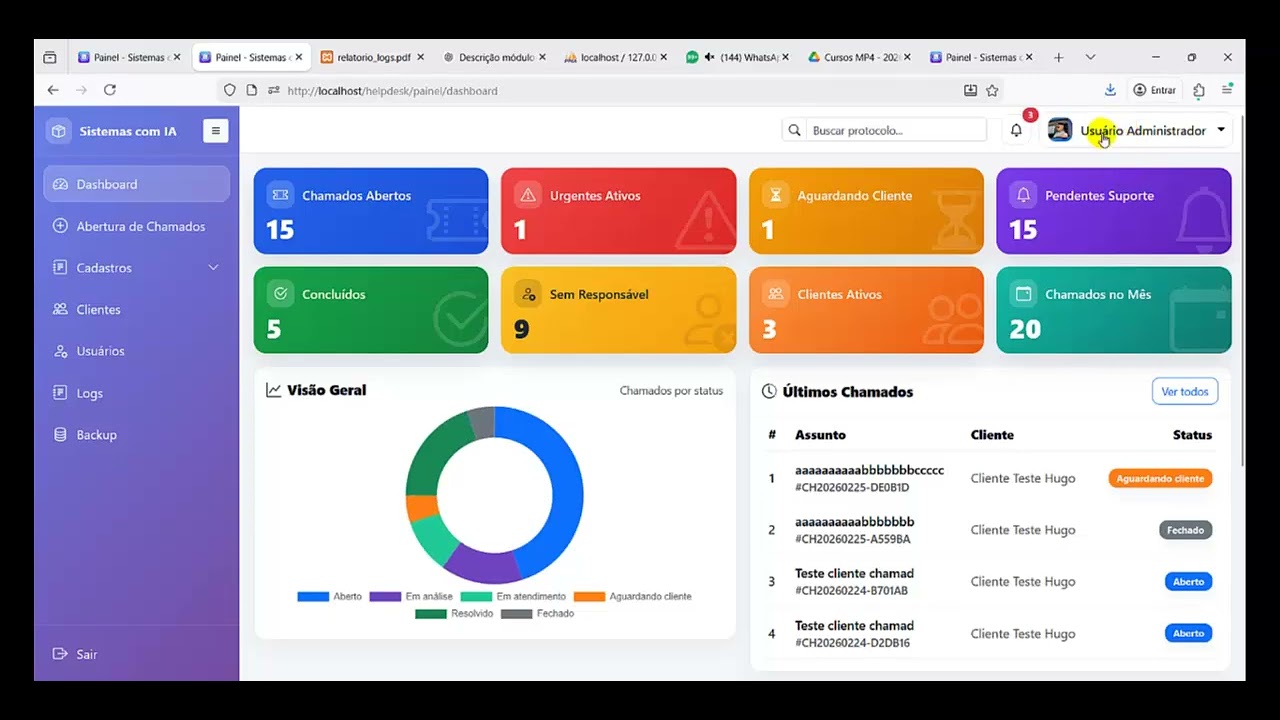Toggle the Aberto legend swatch
Image resolution: width=1280 pixels, height=720 pixels.
point(313,597)
